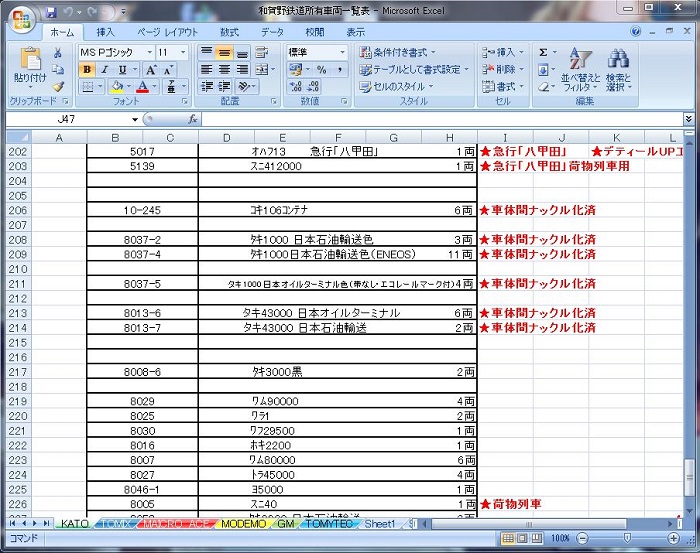The height and width of the screenshot is (553, 700).
Task: Click 書式 format cells button
Action: pyautogui.click(x=503, y=86)
